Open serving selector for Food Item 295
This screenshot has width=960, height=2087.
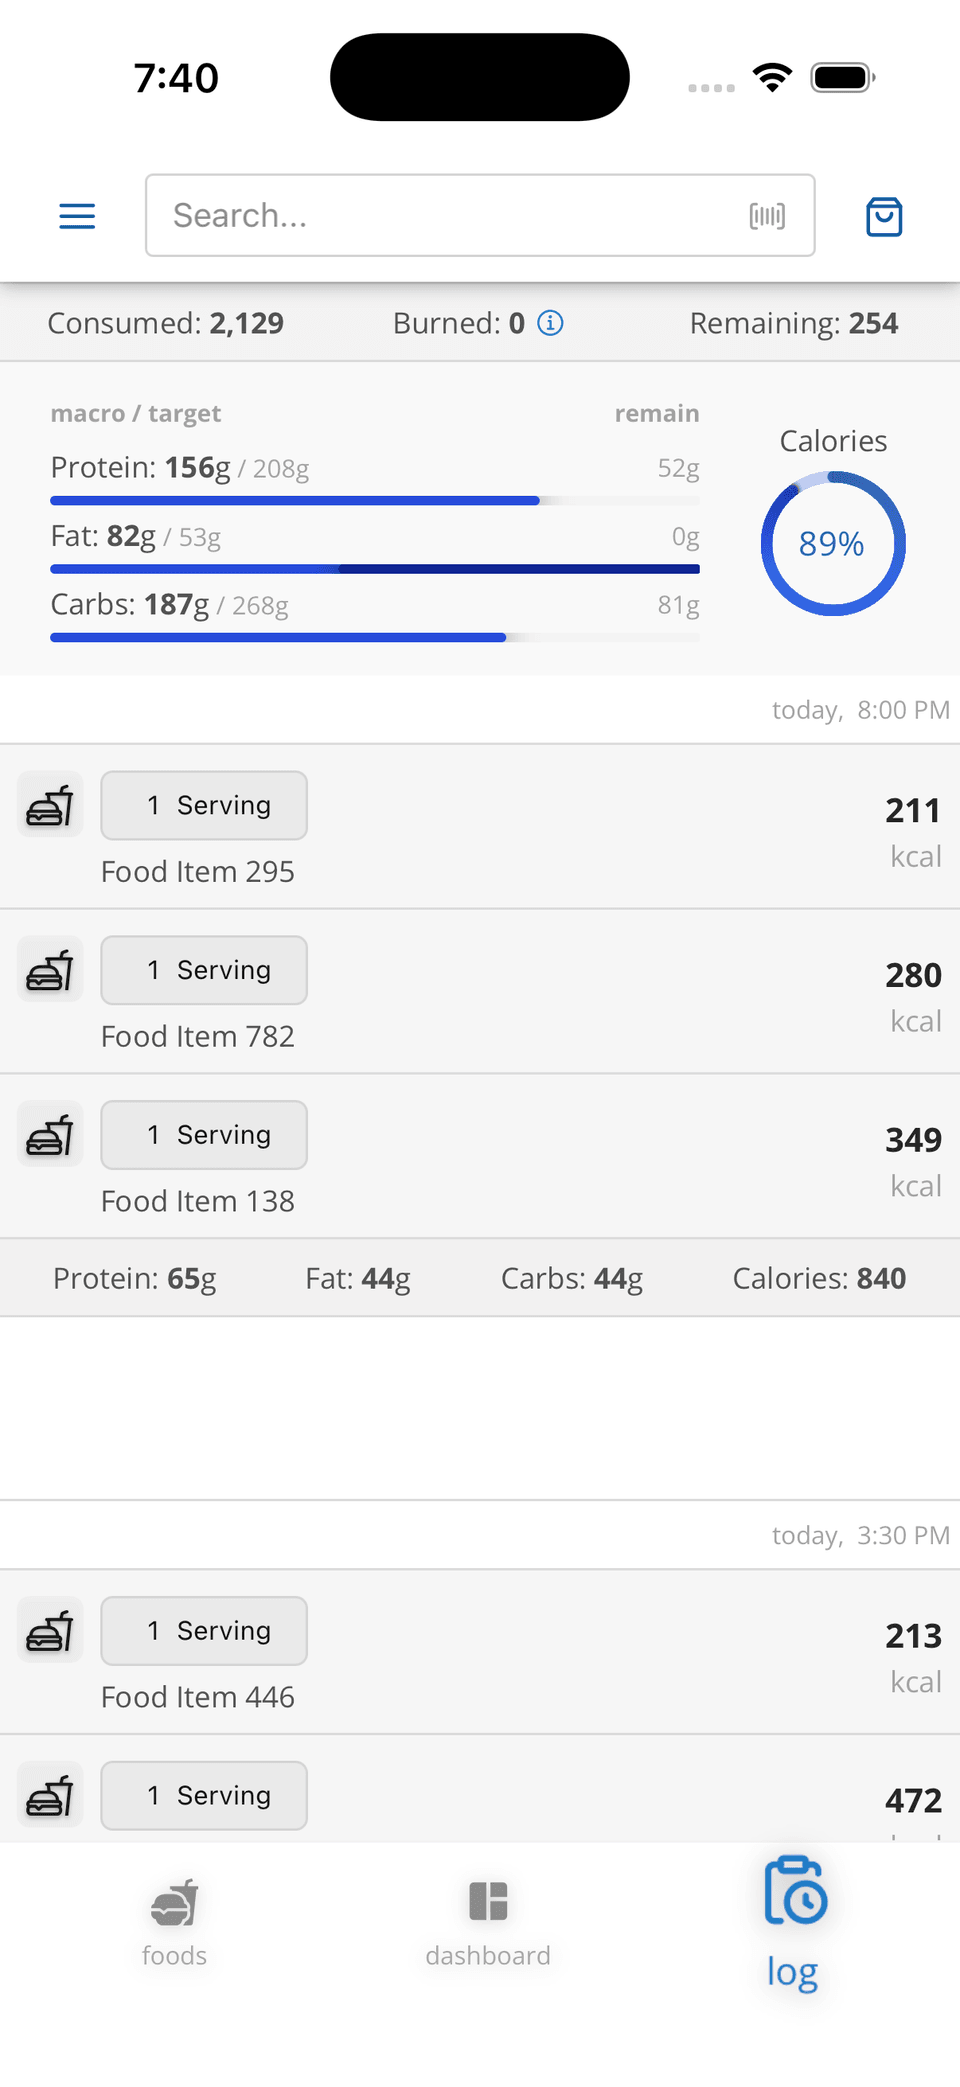tap(204, 806)
